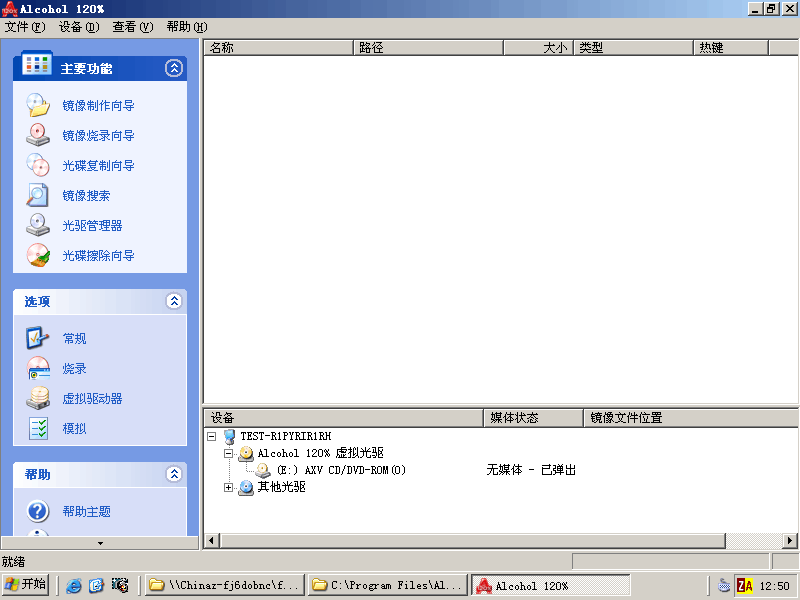
Task: Start 光碟复制向导 link
Action: 98,165
